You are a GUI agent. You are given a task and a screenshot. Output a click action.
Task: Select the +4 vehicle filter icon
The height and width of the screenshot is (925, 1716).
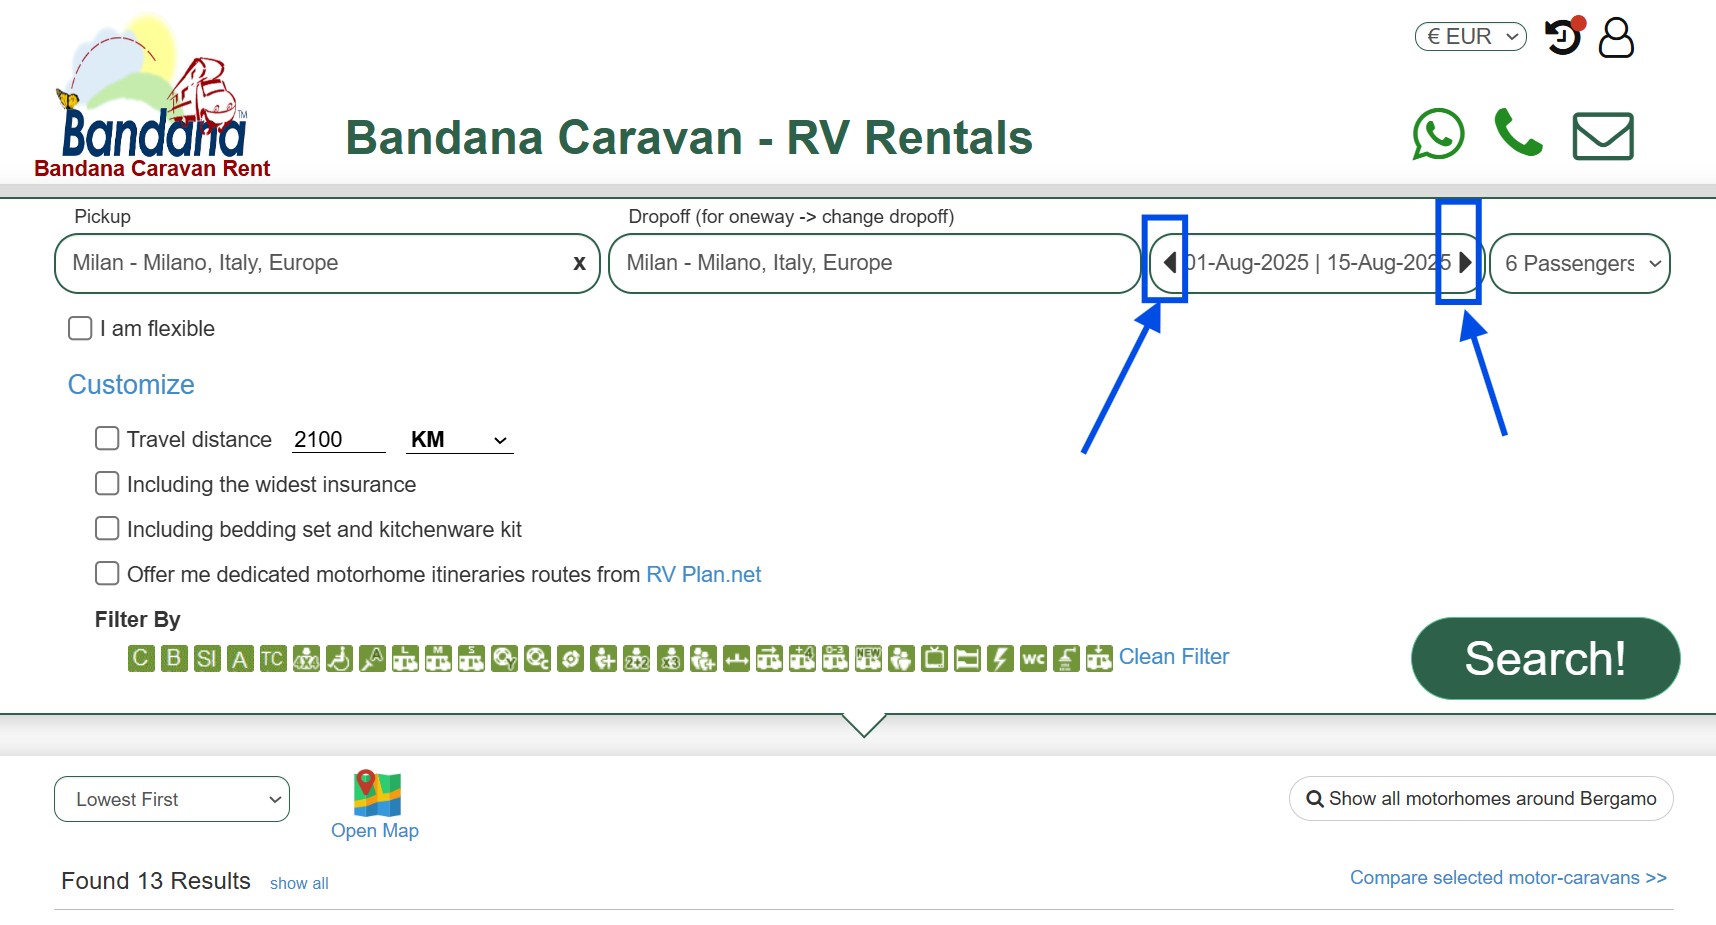pyautogui.click(x=802, y=658)
